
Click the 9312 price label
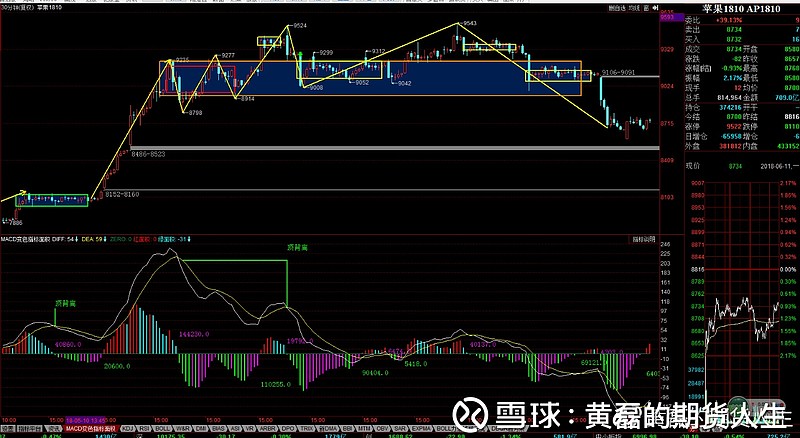[378, 52]
